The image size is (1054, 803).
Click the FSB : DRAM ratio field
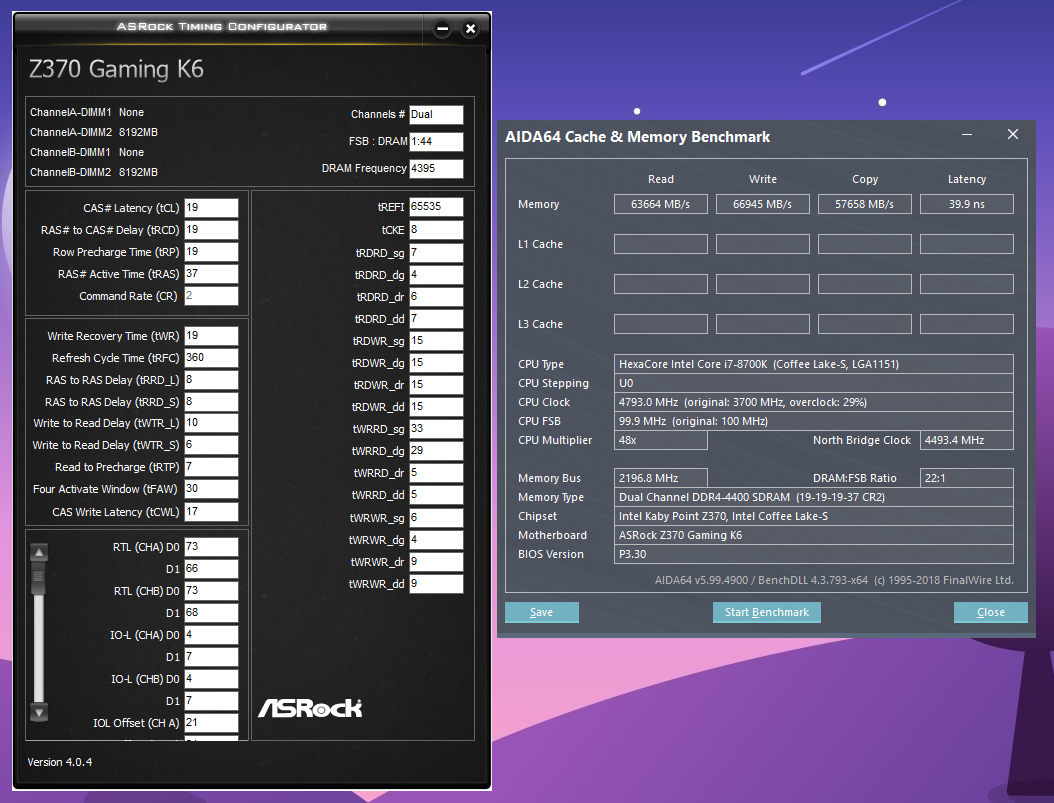pyautogui.click(x=436, y=141)
